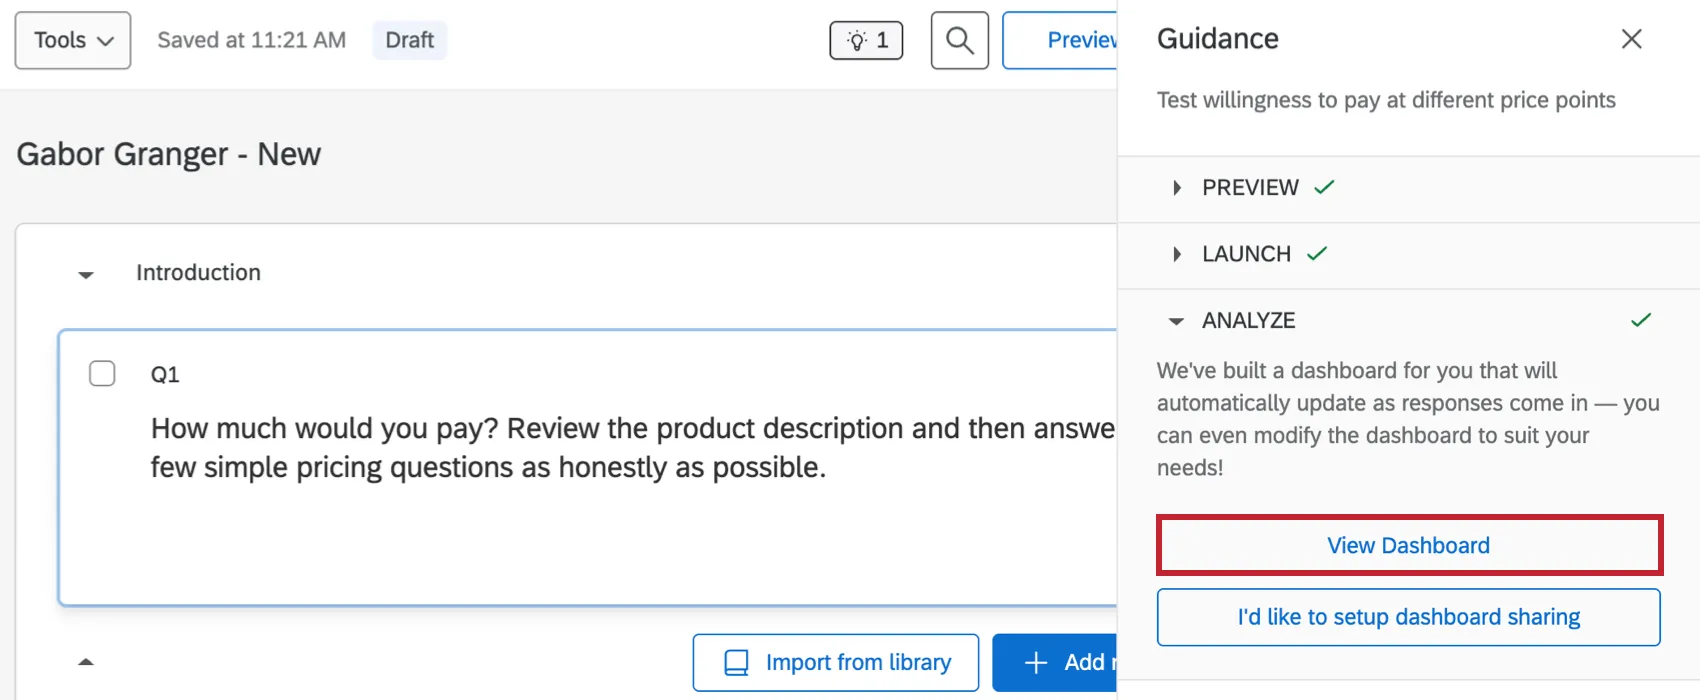The width and height of the screenshot is (1700, 700).
Task: Click Test willingness to pay description
Action: click(x=1386, y=100)
